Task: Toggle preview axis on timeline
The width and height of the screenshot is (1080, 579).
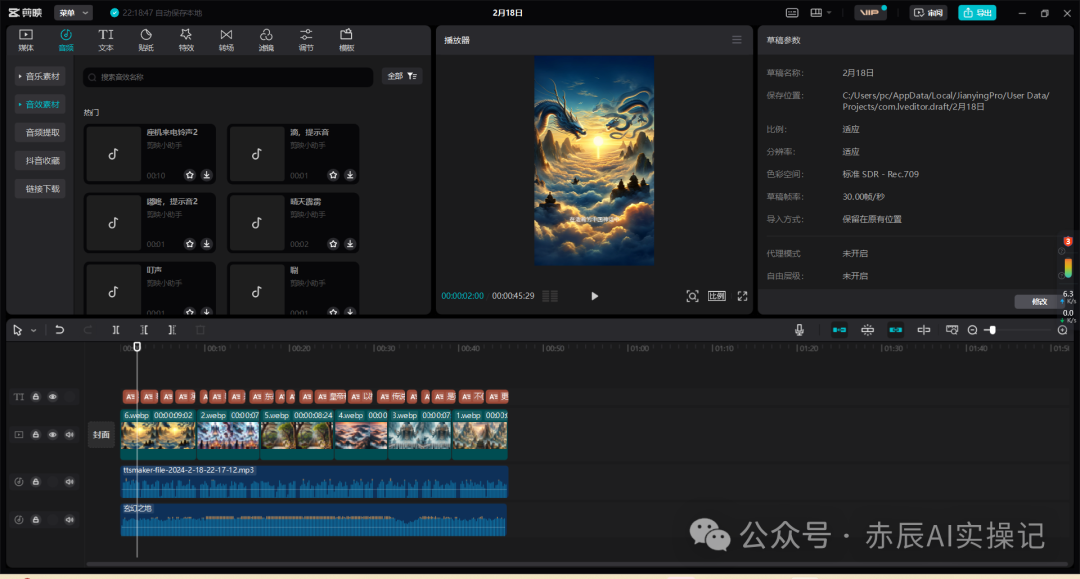Action: pyautogui.click(x=924, y=330)
